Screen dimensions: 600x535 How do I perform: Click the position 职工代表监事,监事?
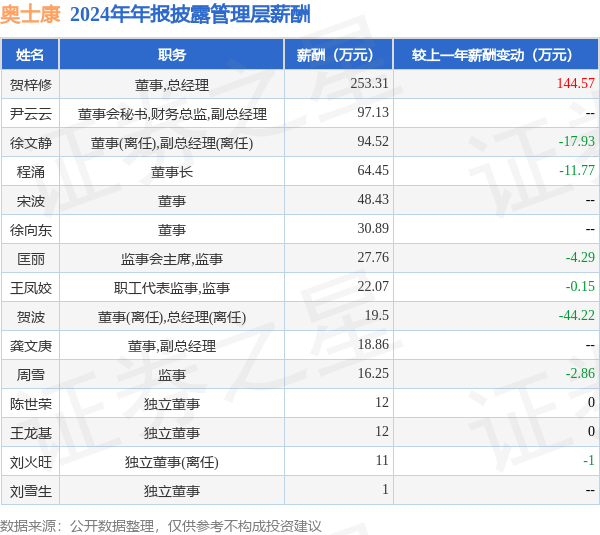[172, 288]
